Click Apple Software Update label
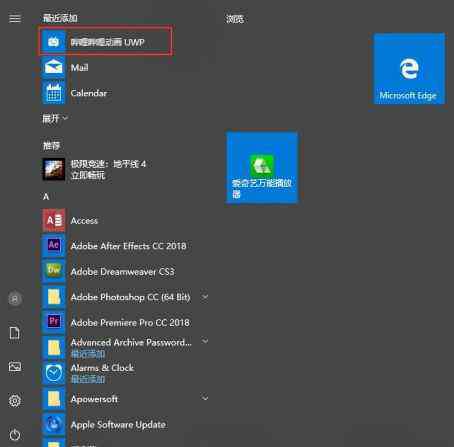 [x=118, y=425]
